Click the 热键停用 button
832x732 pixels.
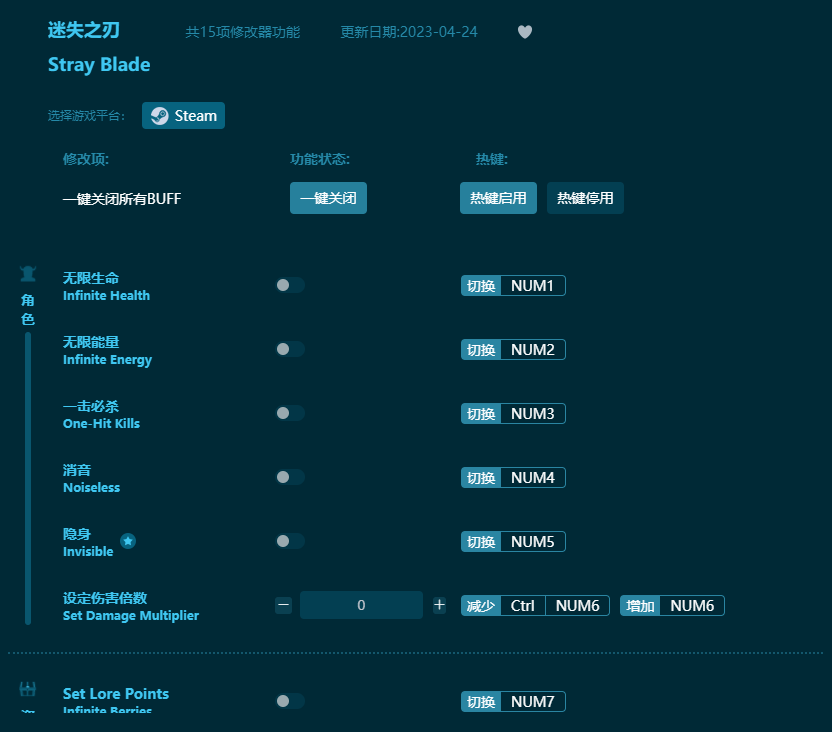(x=585, y=198)
